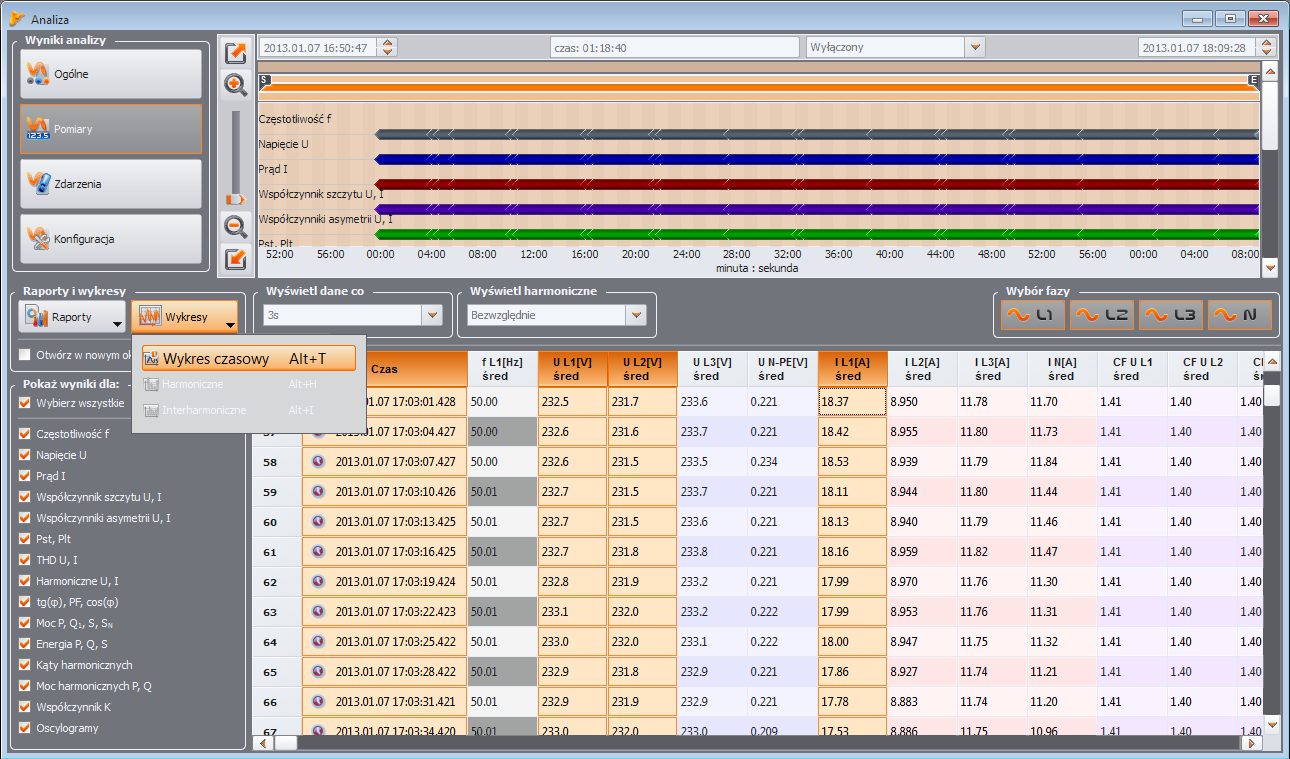This screenshot has width=1290, height=759.
Task: Toggle Wybierz wszystkie checkbox
Action: point(25,403)
